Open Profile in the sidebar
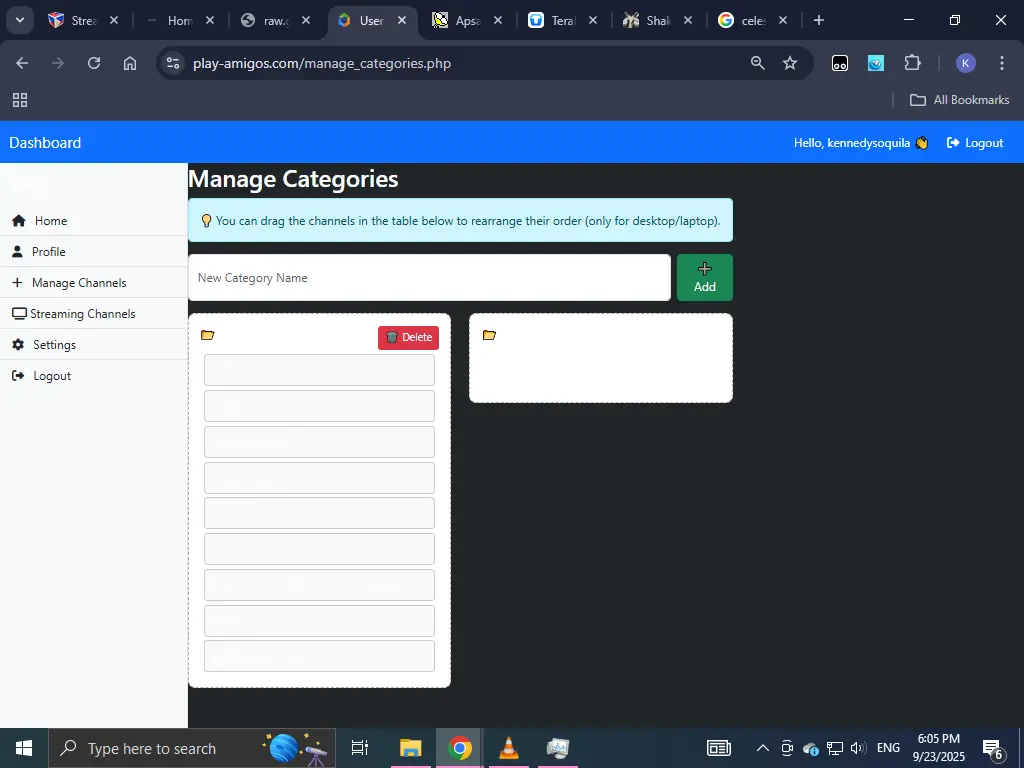The image size is (1024, 768). 93,251
